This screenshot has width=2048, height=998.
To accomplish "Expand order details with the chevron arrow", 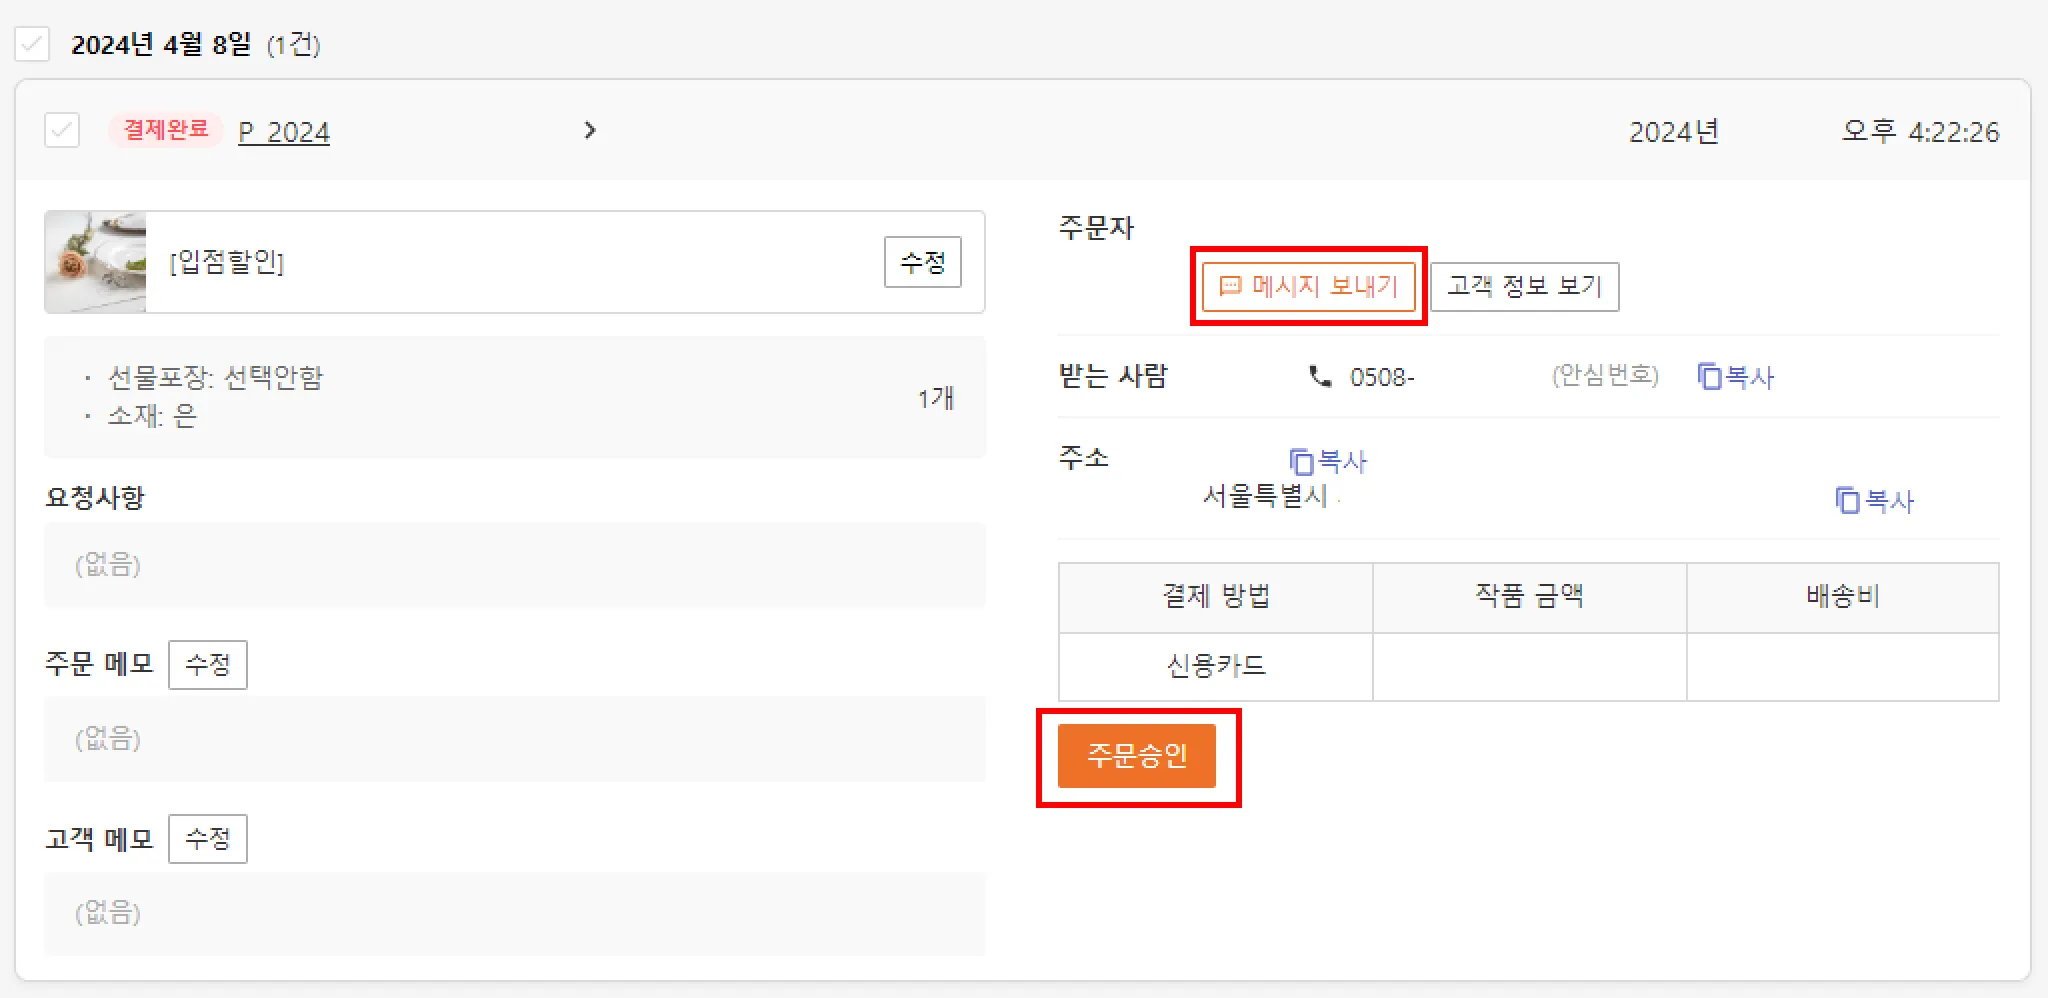I will [590, 130].
